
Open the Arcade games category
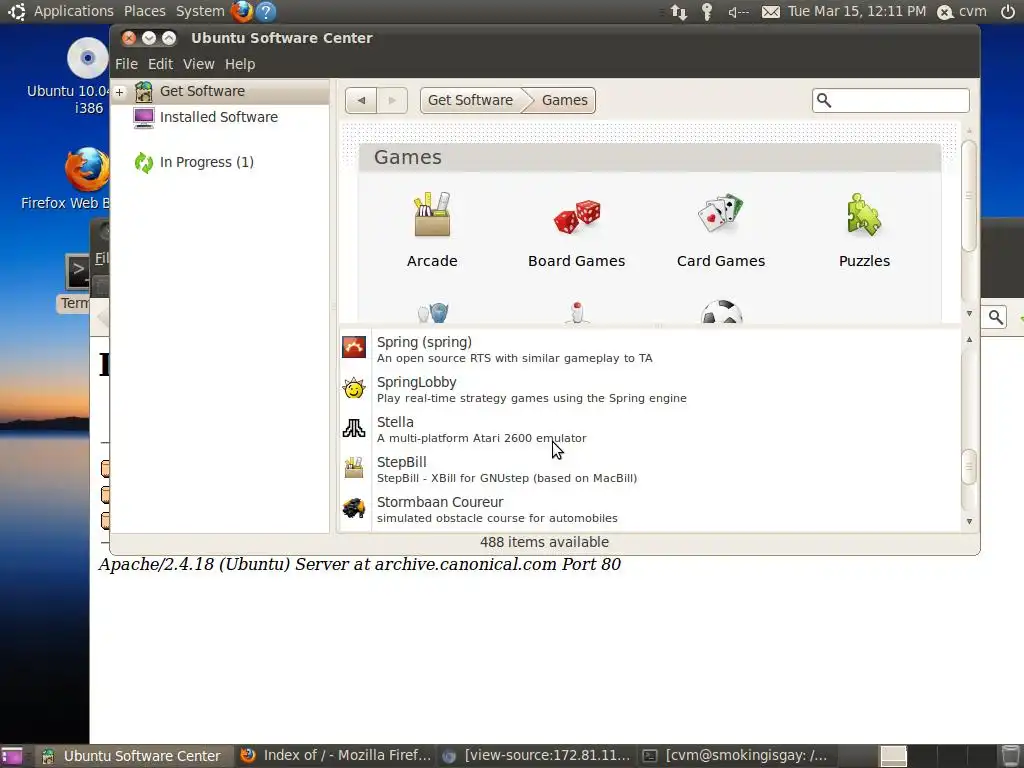pyautogui.click(x=432, y=229)
